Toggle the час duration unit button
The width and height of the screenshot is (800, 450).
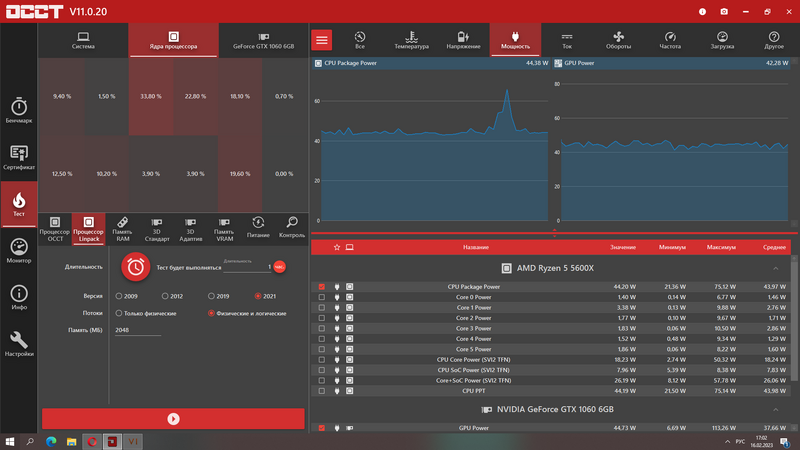click(280, 266)
